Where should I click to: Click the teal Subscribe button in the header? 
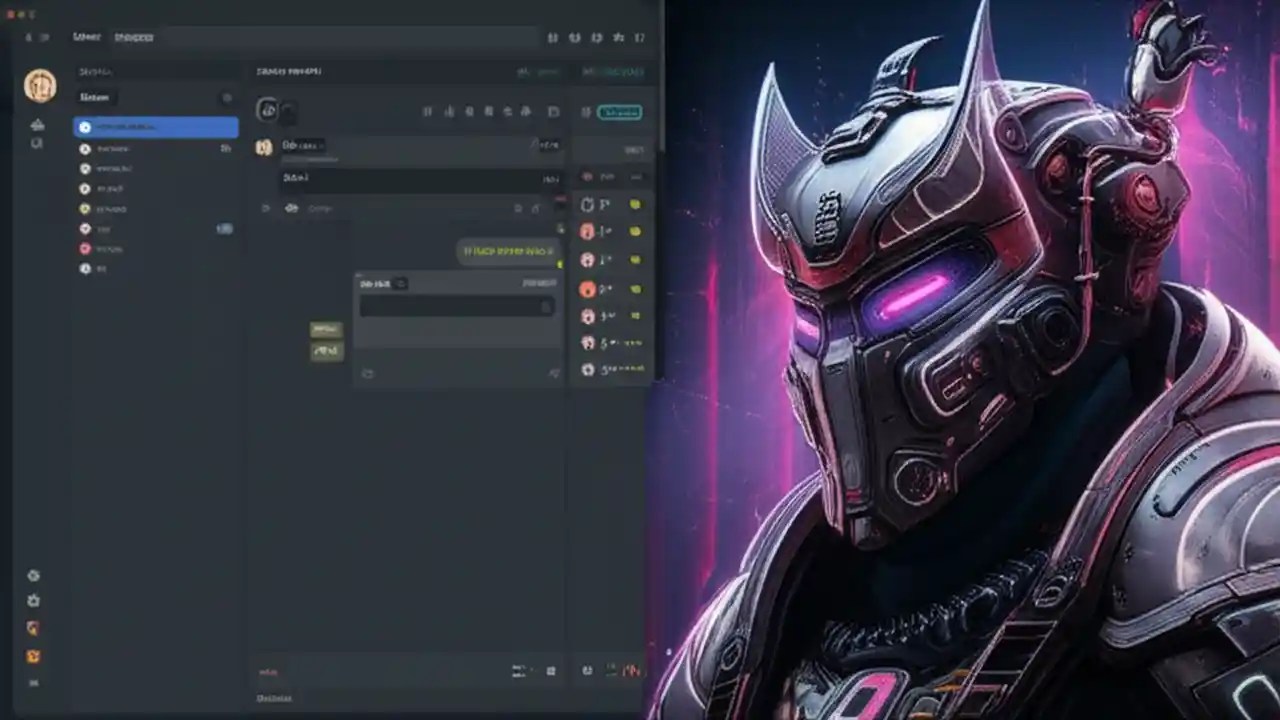coord(620,110)
